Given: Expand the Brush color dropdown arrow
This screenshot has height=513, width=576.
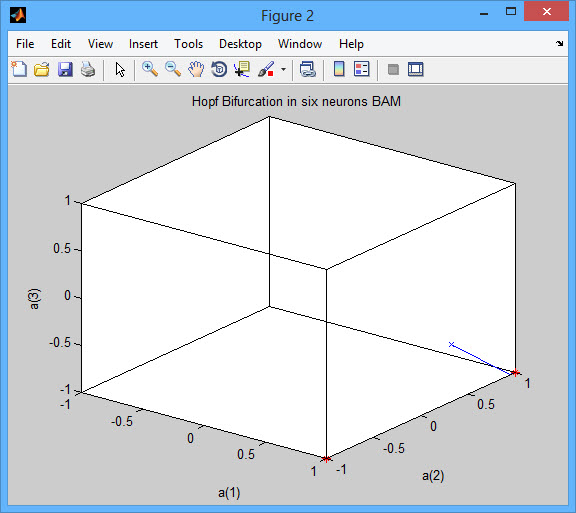Looking at the screenshot, I should pyautogui.click(x=283, y=69).
